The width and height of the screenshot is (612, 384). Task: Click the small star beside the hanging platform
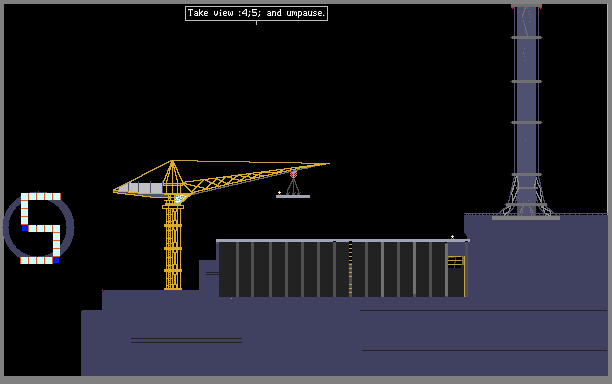point(279,192)
